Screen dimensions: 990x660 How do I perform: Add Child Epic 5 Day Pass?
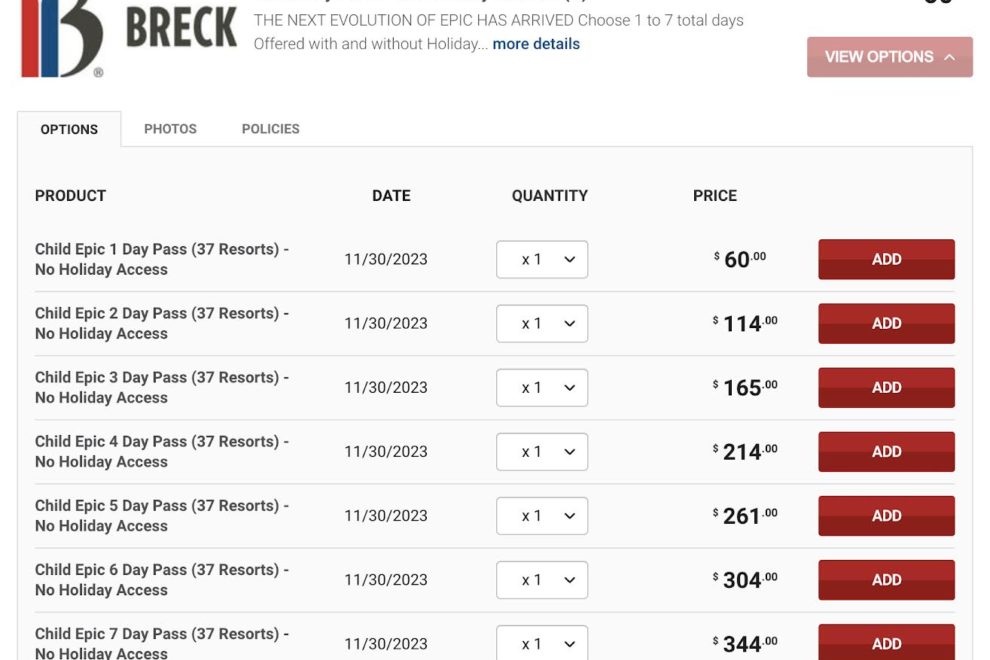pyautogui.click(x=886, y=516)
